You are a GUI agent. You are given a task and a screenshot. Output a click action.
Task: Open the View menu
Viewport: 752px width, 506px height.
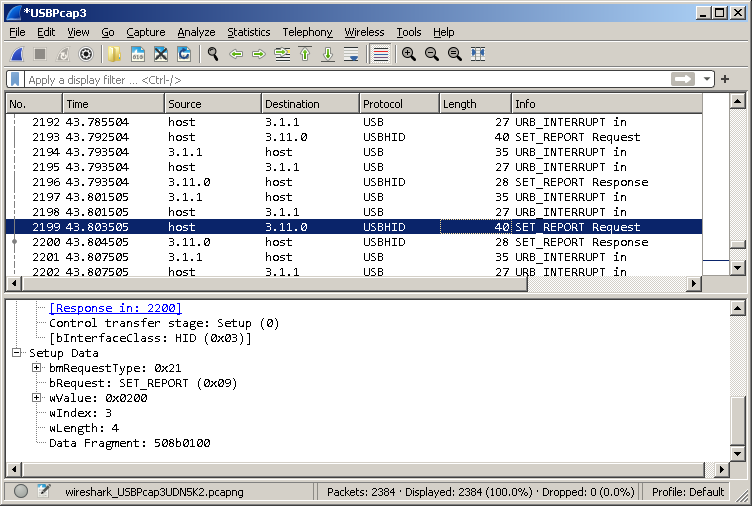click(78, 32)
